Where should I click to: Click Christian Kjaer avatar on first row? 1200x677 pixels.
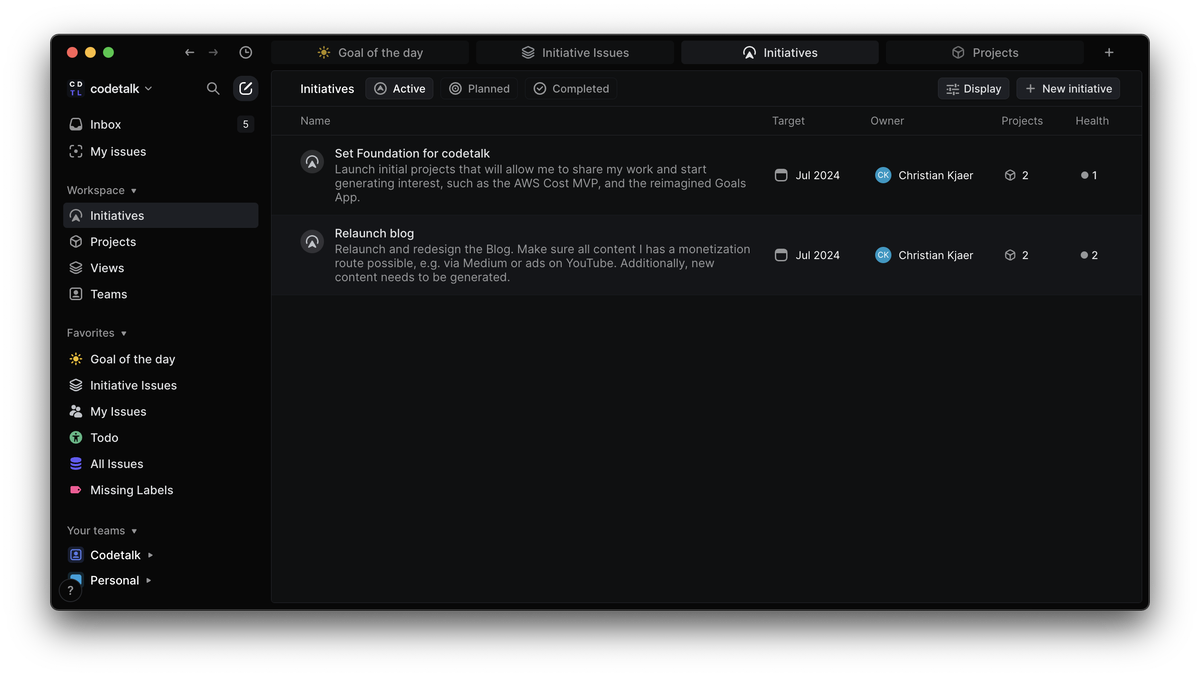883,175
